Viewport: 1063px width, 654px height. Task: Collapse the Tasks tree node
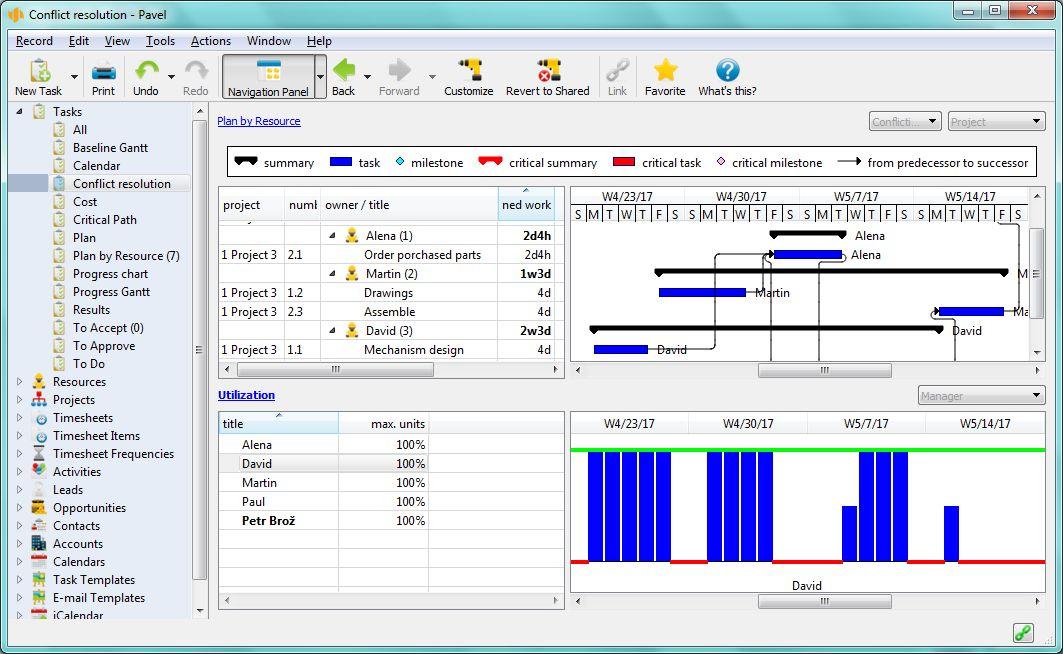(19, 111)
